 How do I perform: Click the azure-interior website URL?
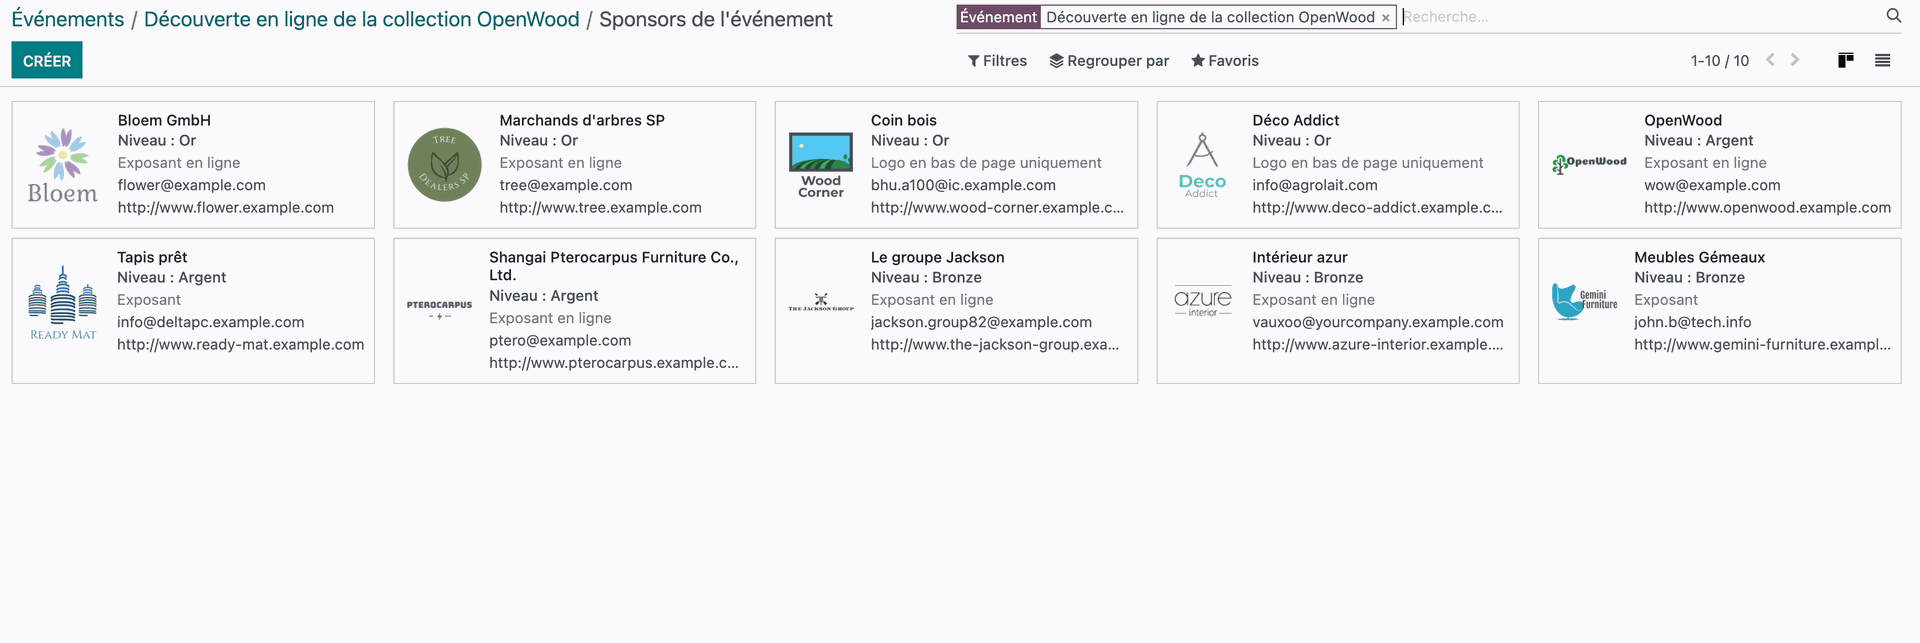[1378, 344]
